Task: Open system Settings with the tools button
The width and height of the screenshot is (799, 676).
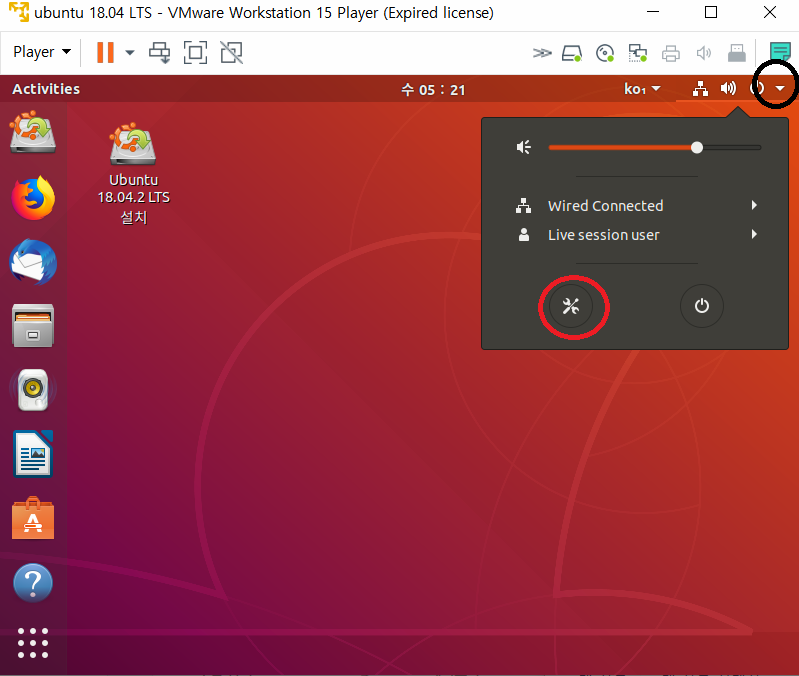Action: (571, 306)
